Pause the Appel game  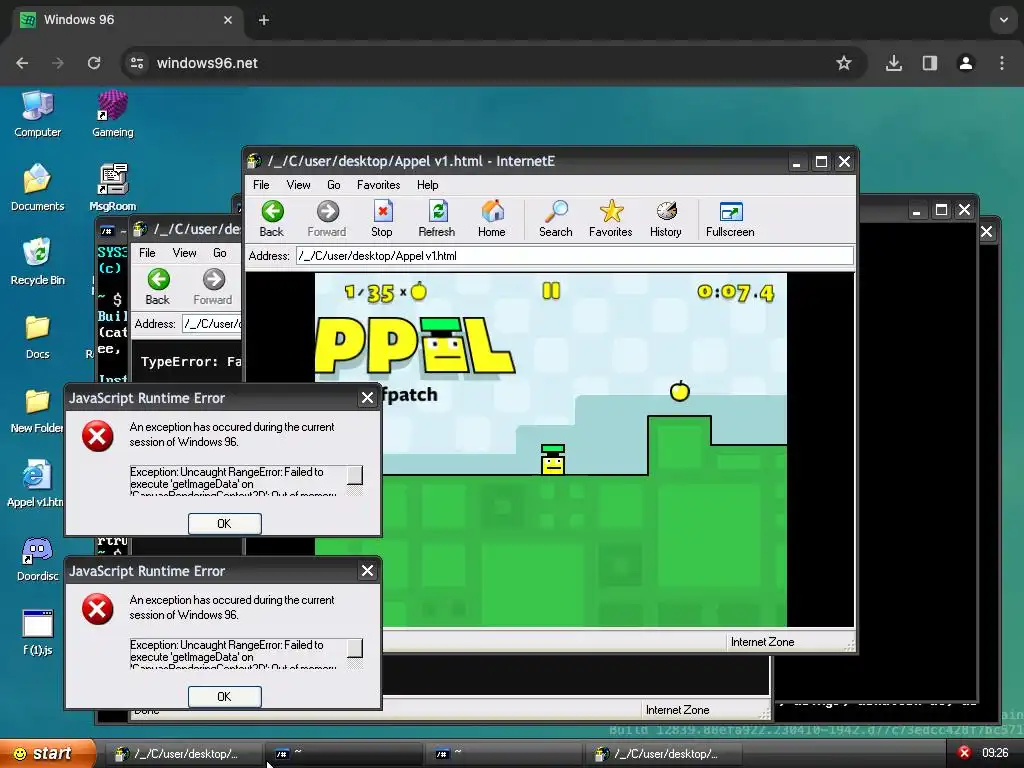pyautogui.click(x=551, y=291)
